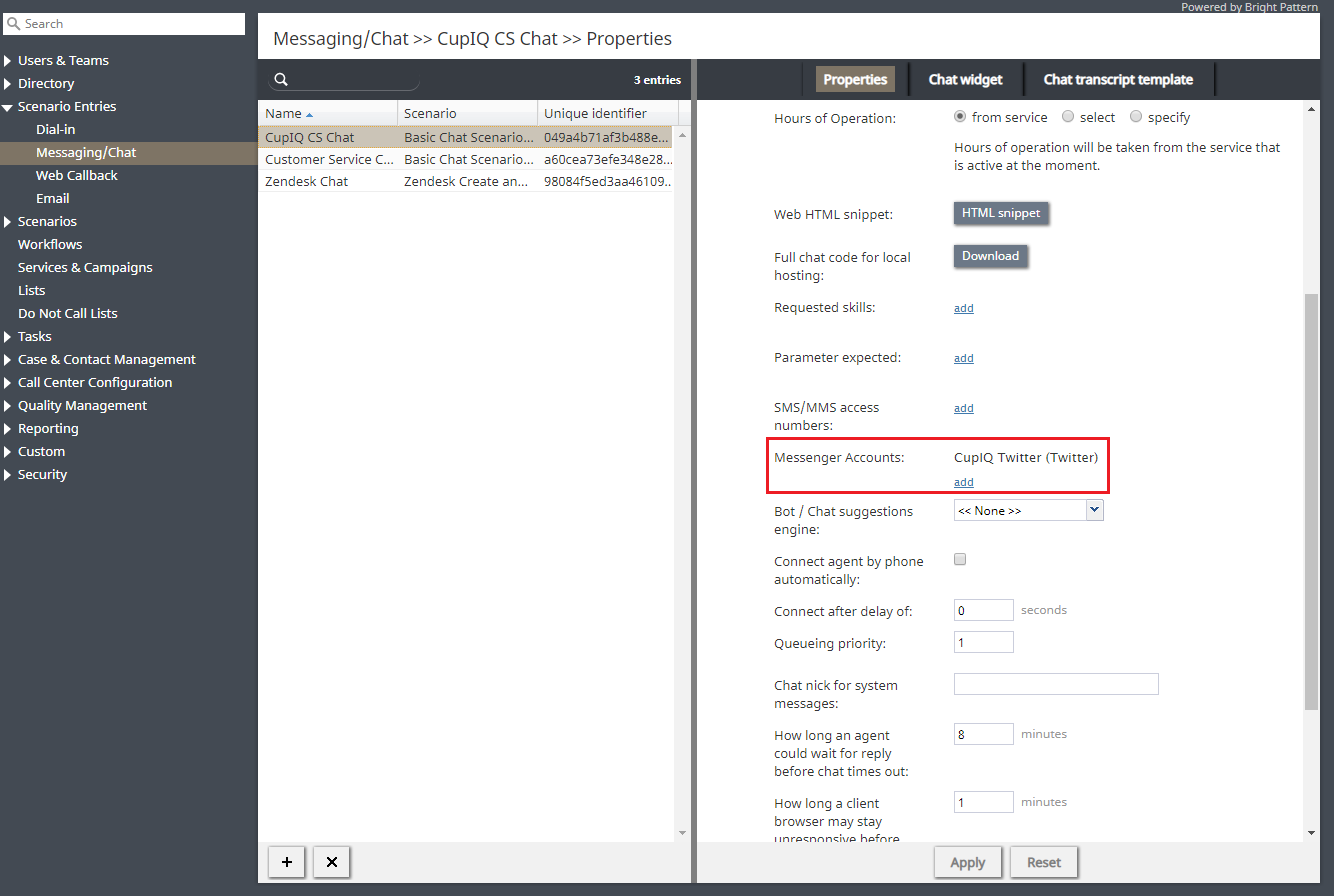
Task: Open Dial-in scenario entries
Action: coord(56,129)
